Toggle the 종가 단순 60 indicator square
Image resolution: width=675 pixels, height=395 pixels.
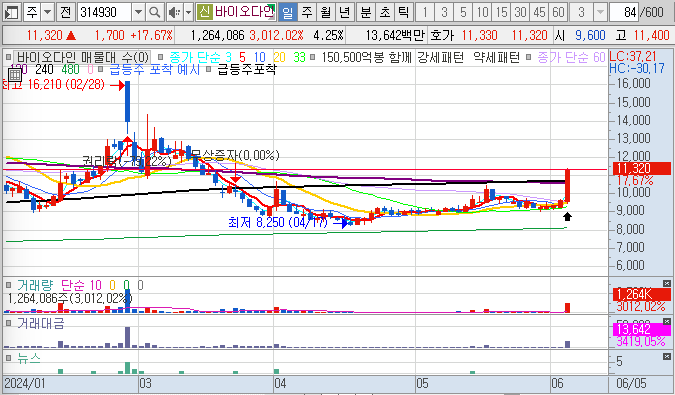click(529, 56)
